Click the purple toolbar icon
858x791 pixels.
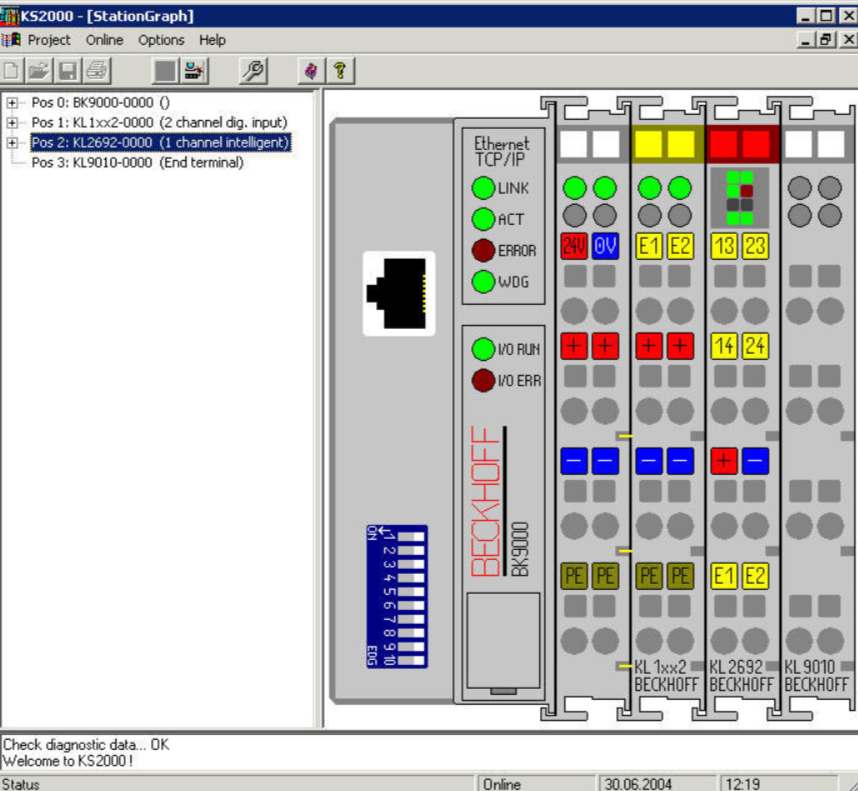tap(311, 71)
